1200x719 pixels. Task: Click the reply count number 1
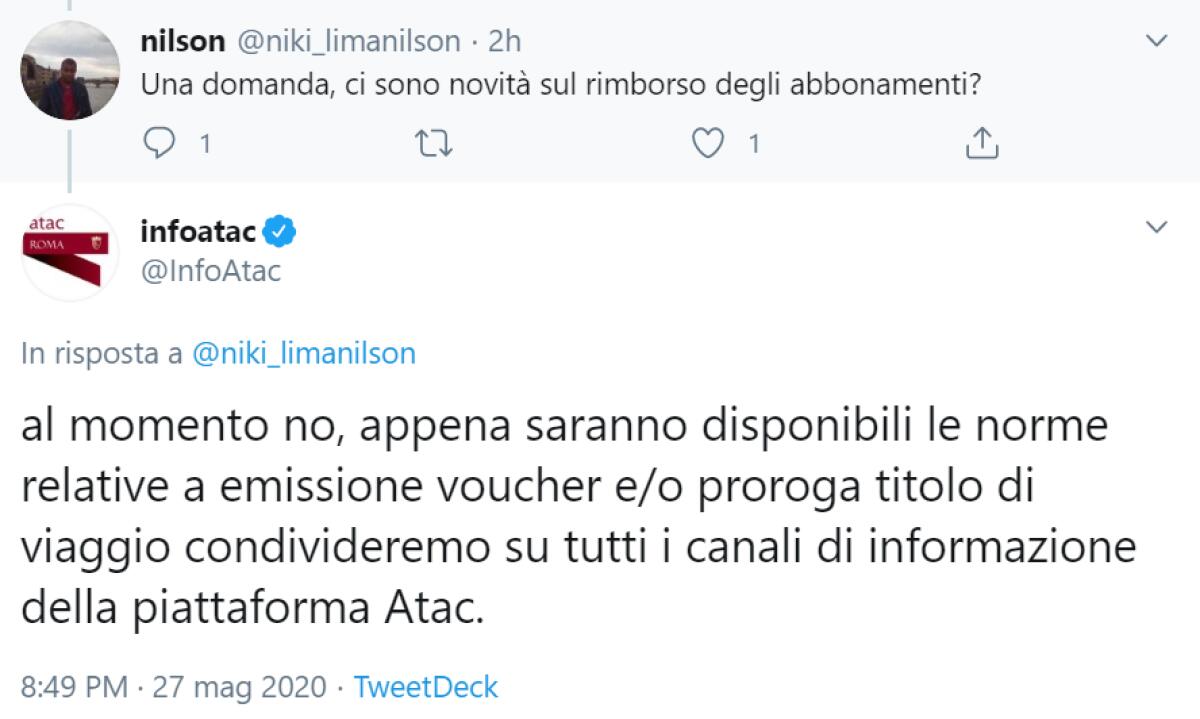204,144
